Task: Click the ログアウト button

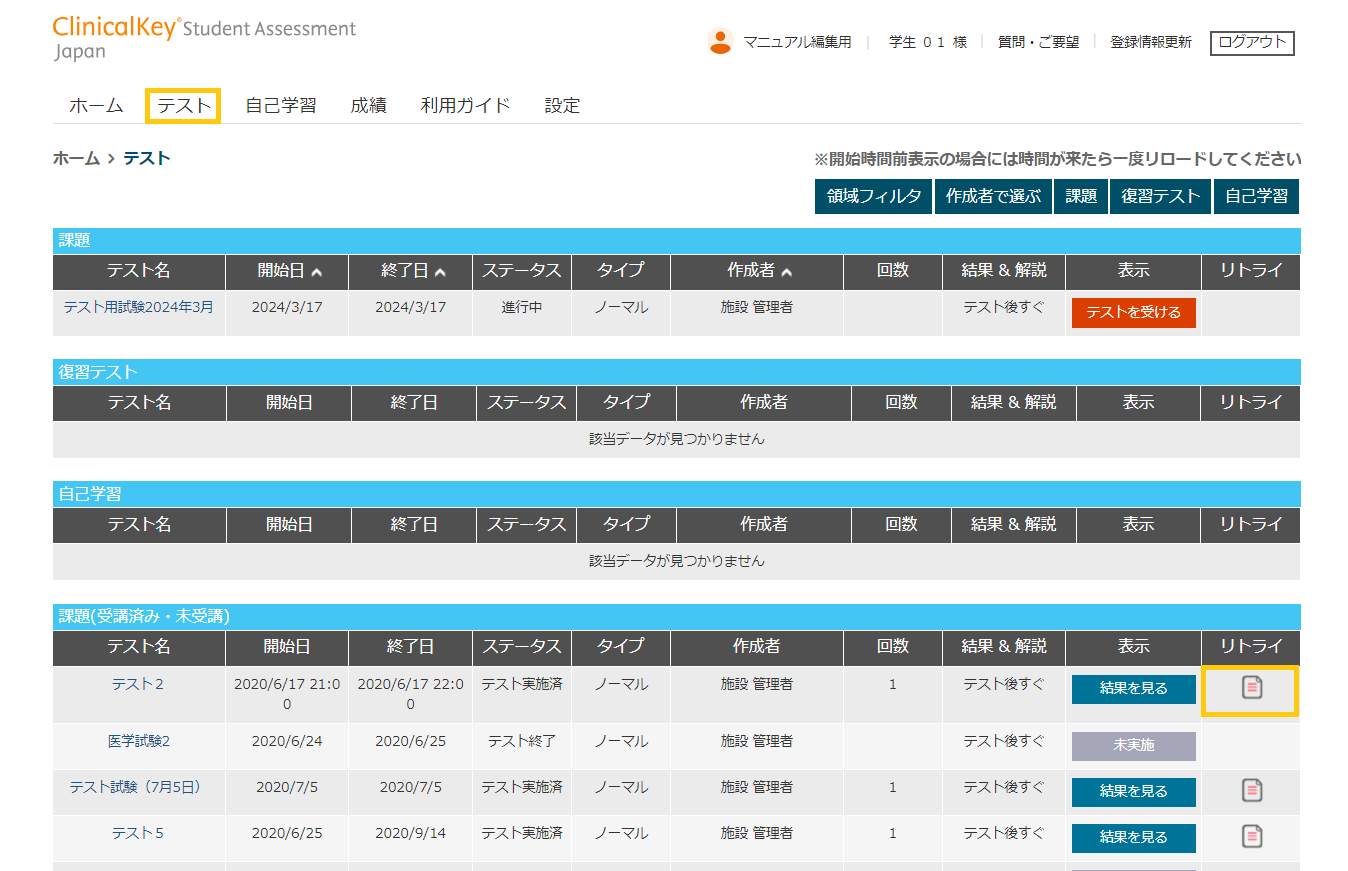Action: click(1251, 42)
